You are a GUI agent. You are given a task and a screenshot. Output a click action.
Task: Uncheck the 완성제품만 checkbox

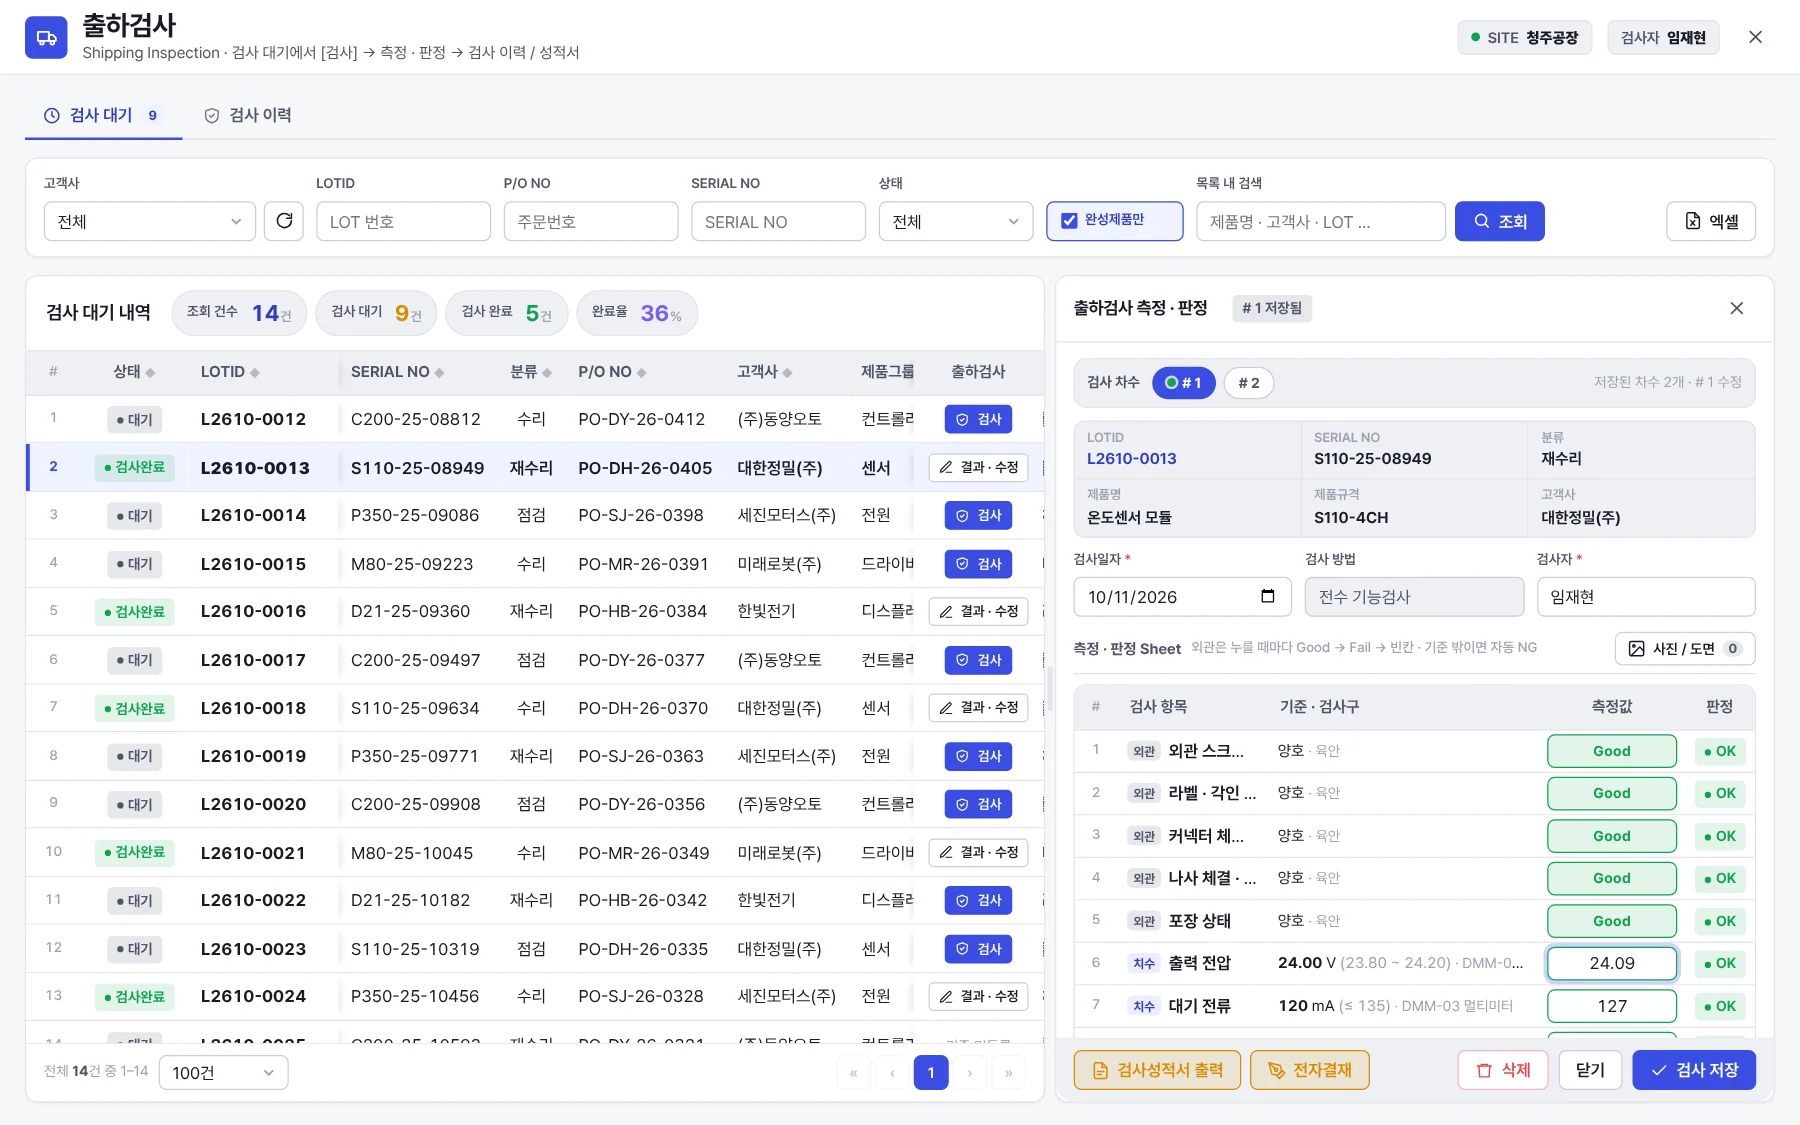pos(1069,220)
